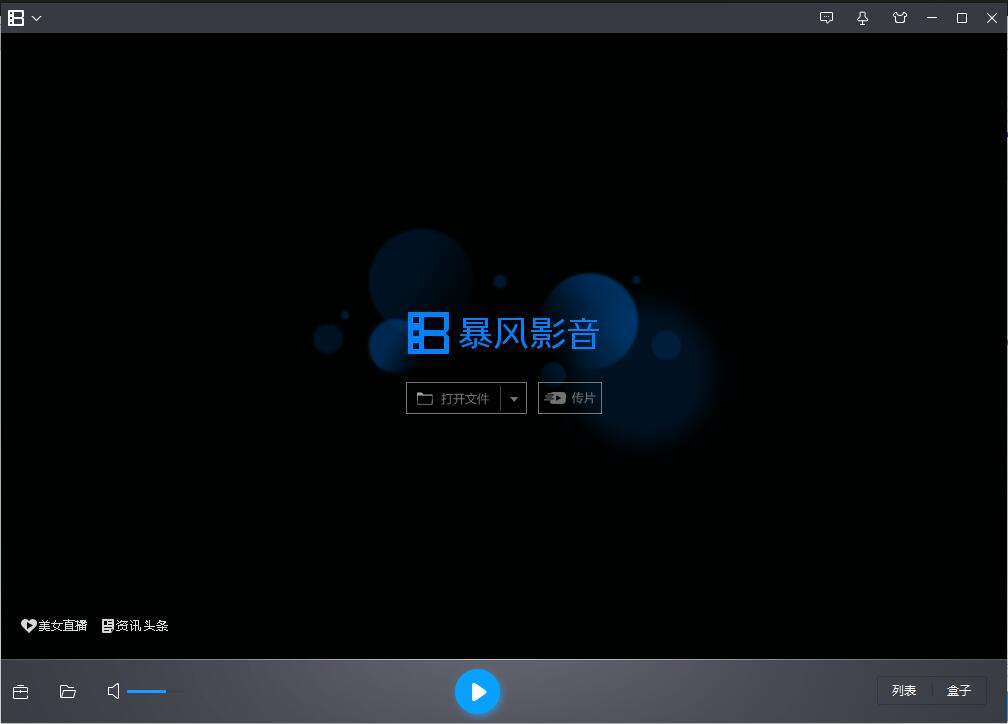Click the volume slider track

pos(155,691)
